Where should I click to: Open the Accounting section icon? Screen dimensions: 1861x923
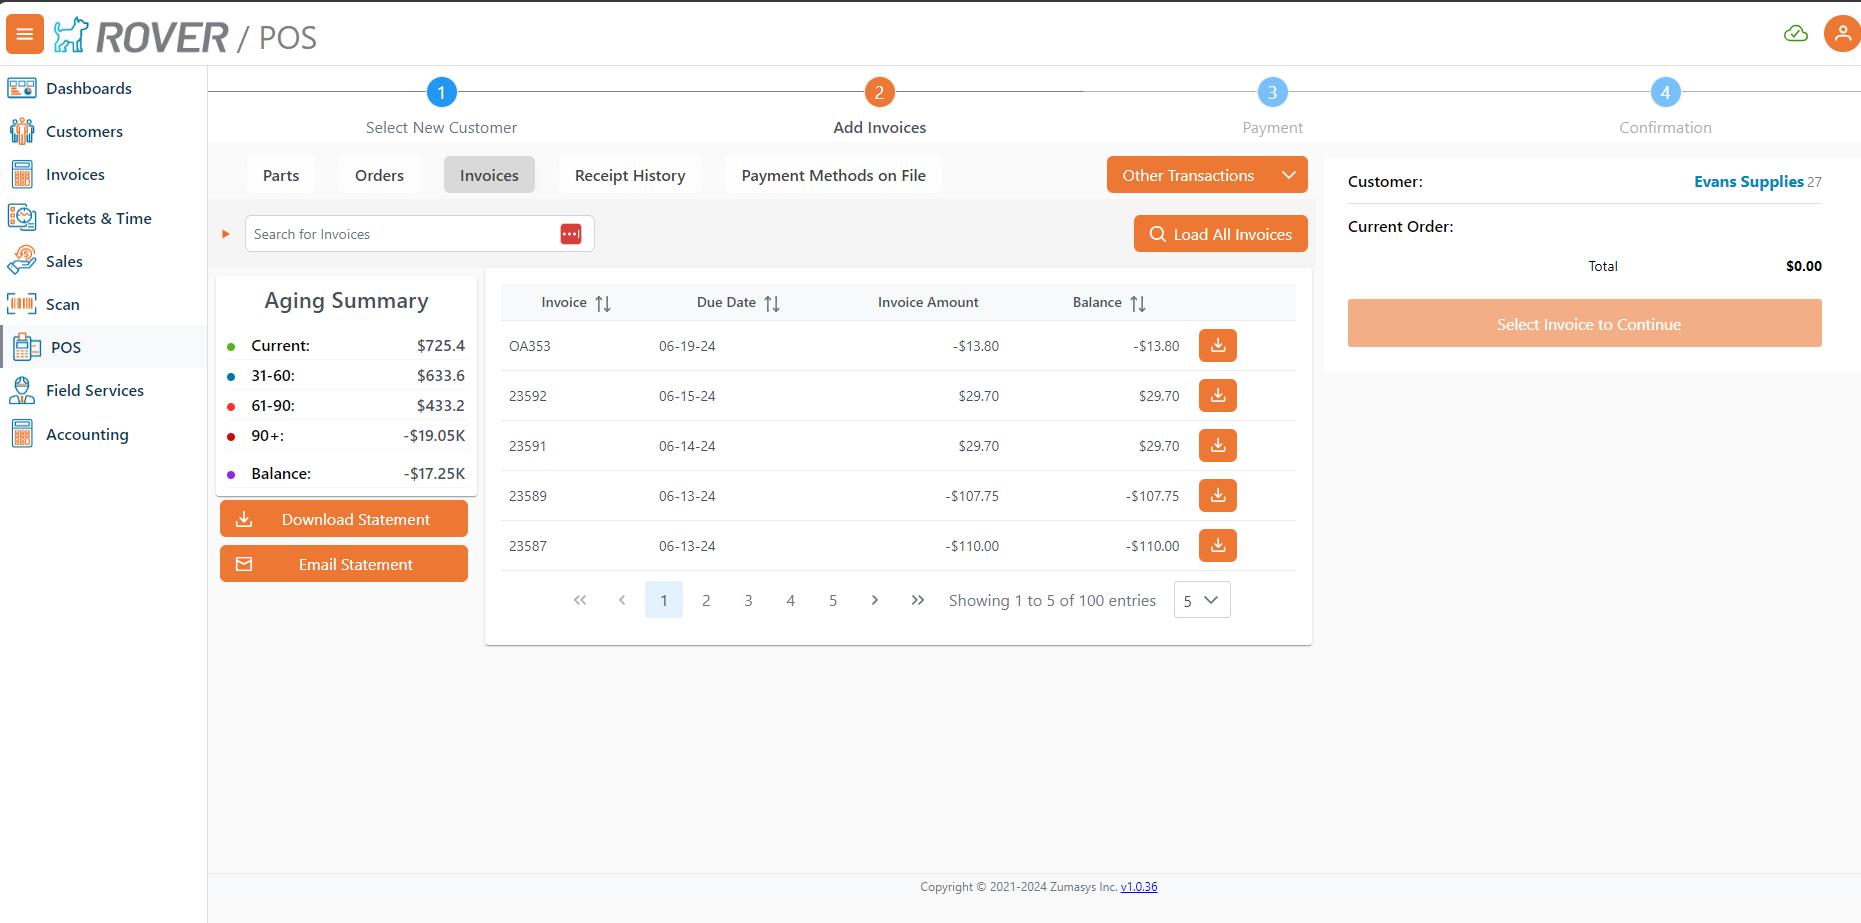22,433
